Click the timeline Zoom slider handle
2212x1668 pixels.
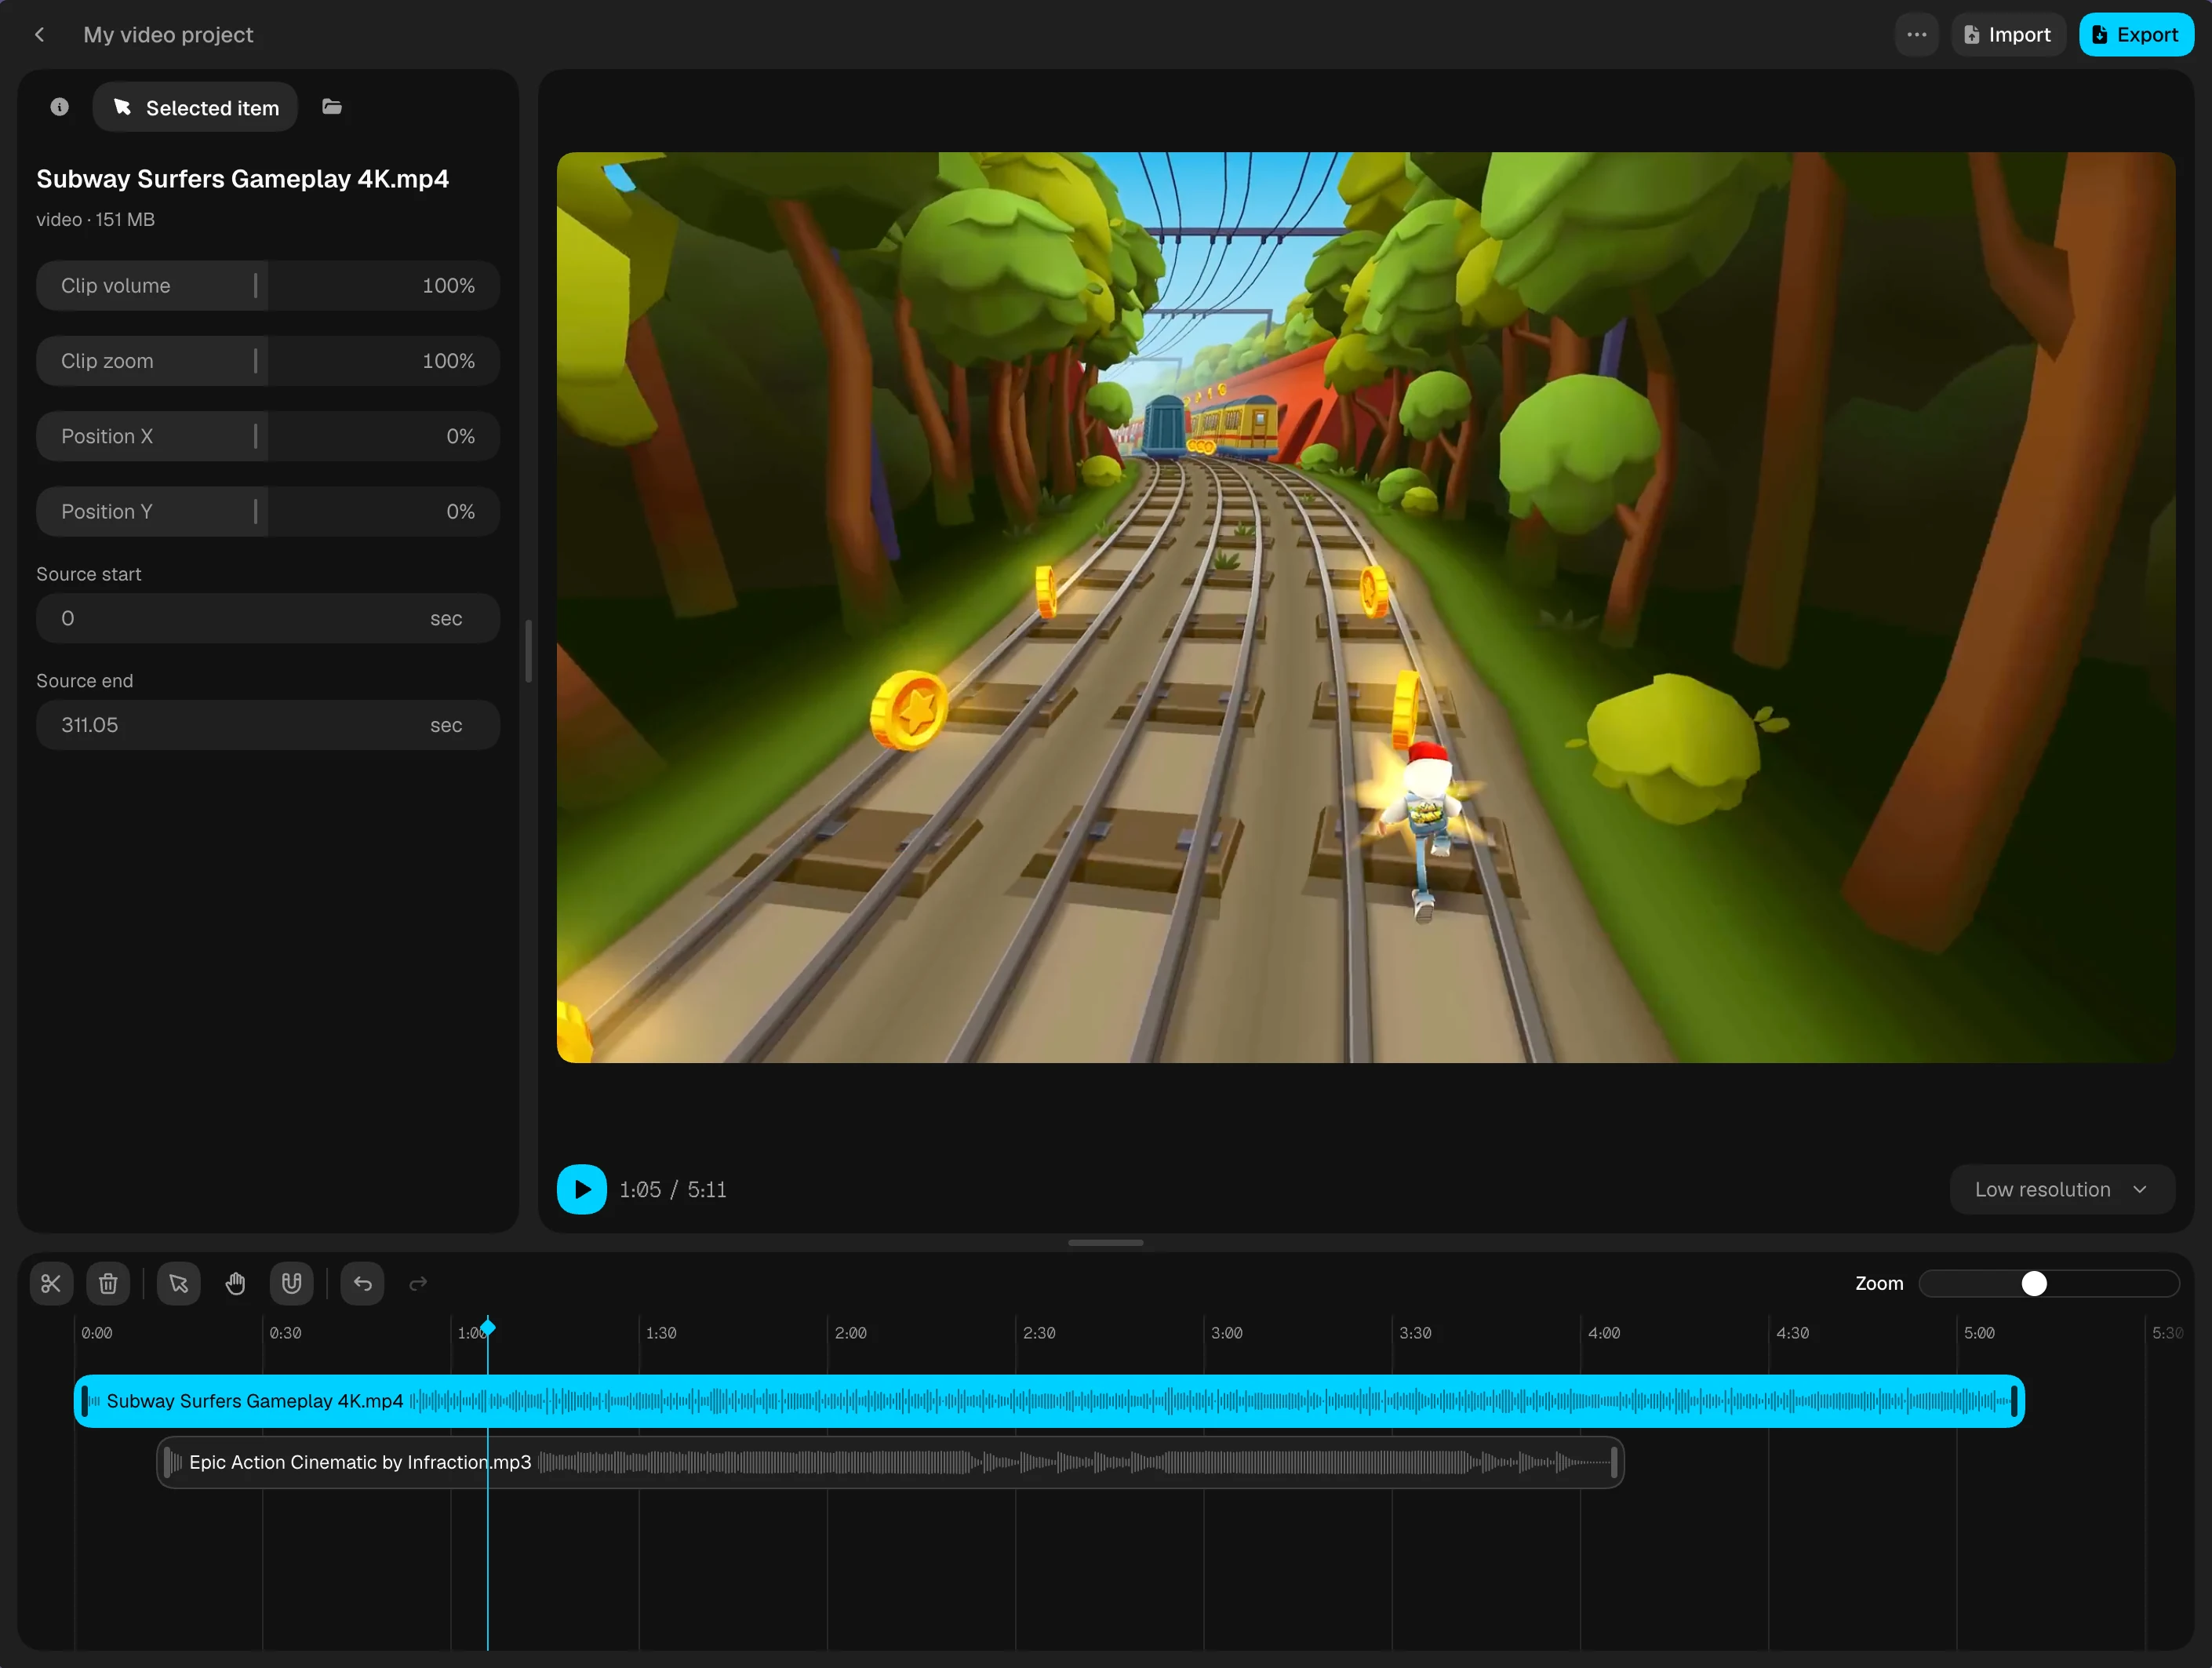point(2034,1283)
